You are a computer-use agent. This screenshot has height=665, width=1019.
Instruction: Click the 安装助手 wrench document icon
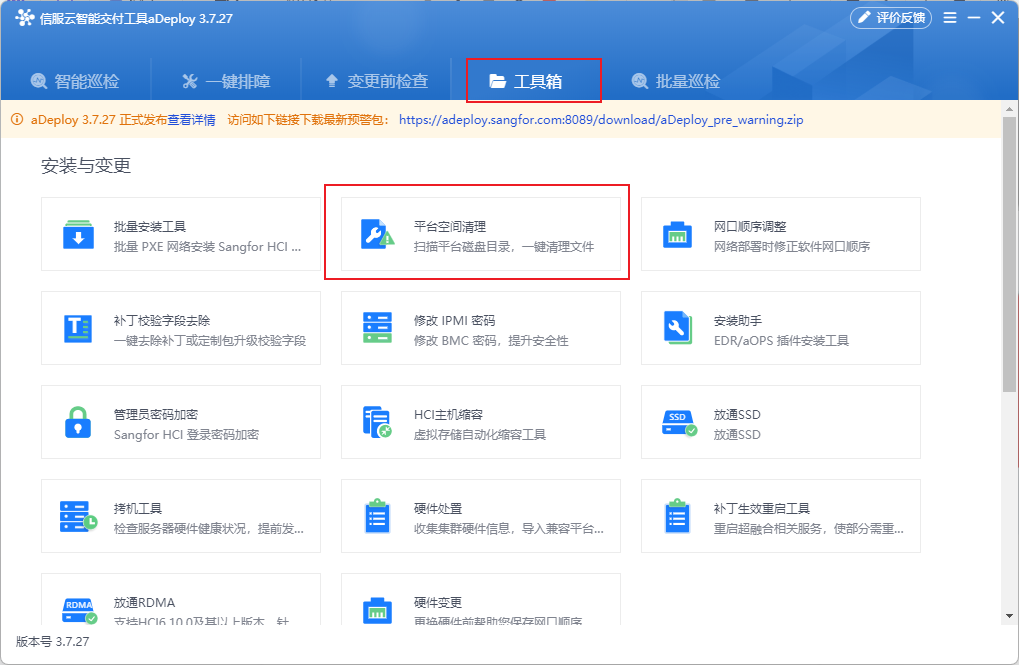click(x=678, y=328)
